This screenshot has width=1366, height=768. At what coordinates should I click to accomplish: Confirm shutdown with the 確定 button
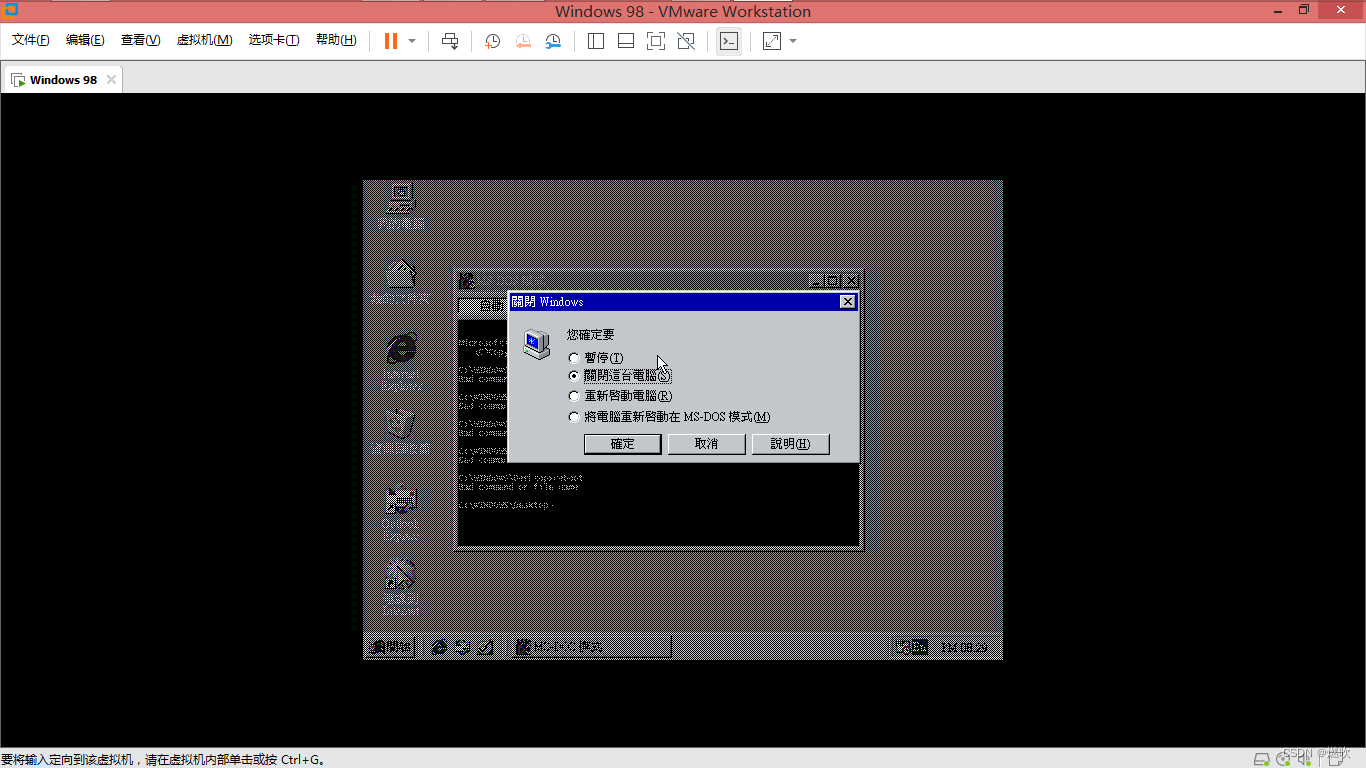coord(622,444)
